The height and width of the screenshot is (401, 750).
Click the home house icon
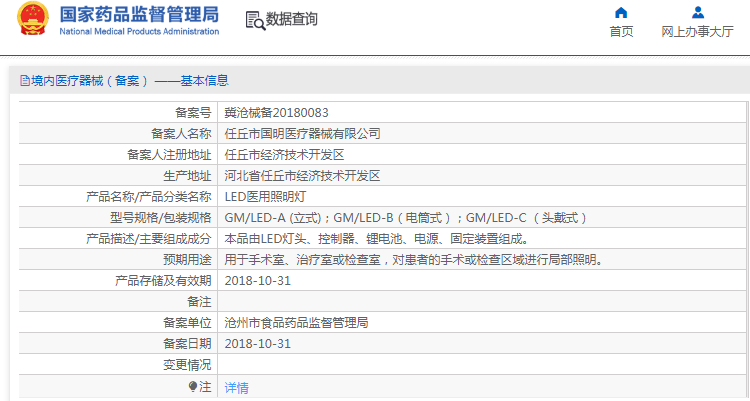621,13
